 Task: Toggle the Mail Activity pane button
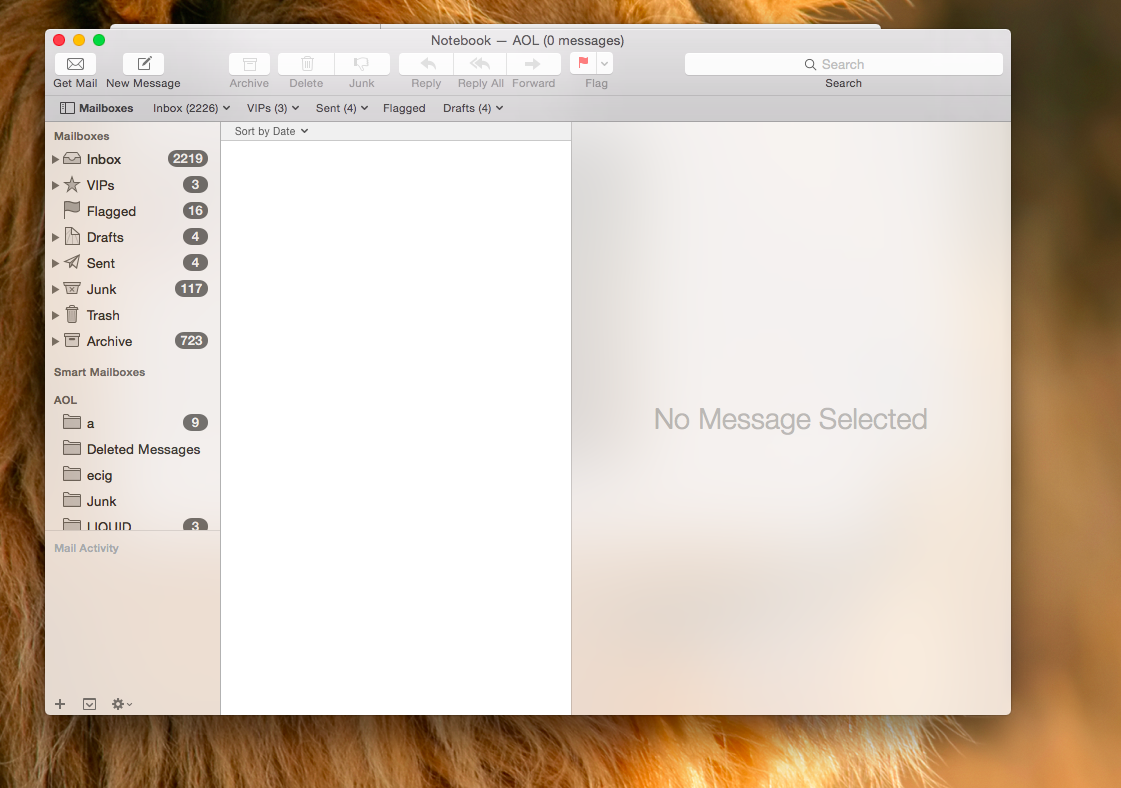(89, 704)
